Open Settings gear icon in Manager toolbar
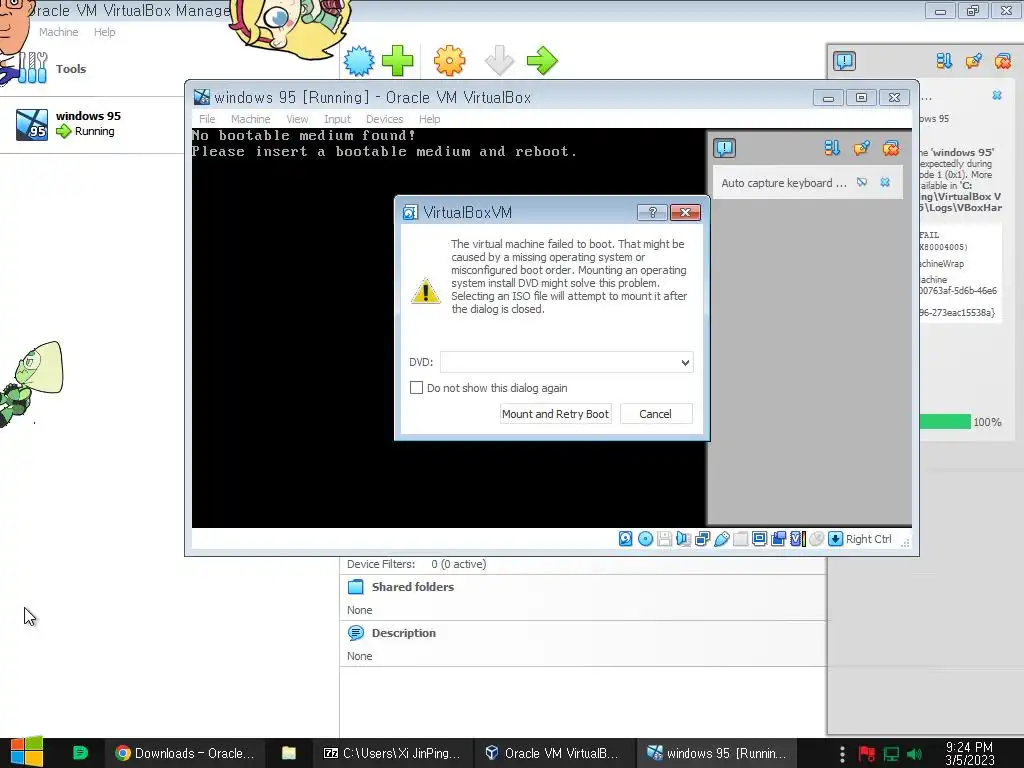 [x=449, y=61]
